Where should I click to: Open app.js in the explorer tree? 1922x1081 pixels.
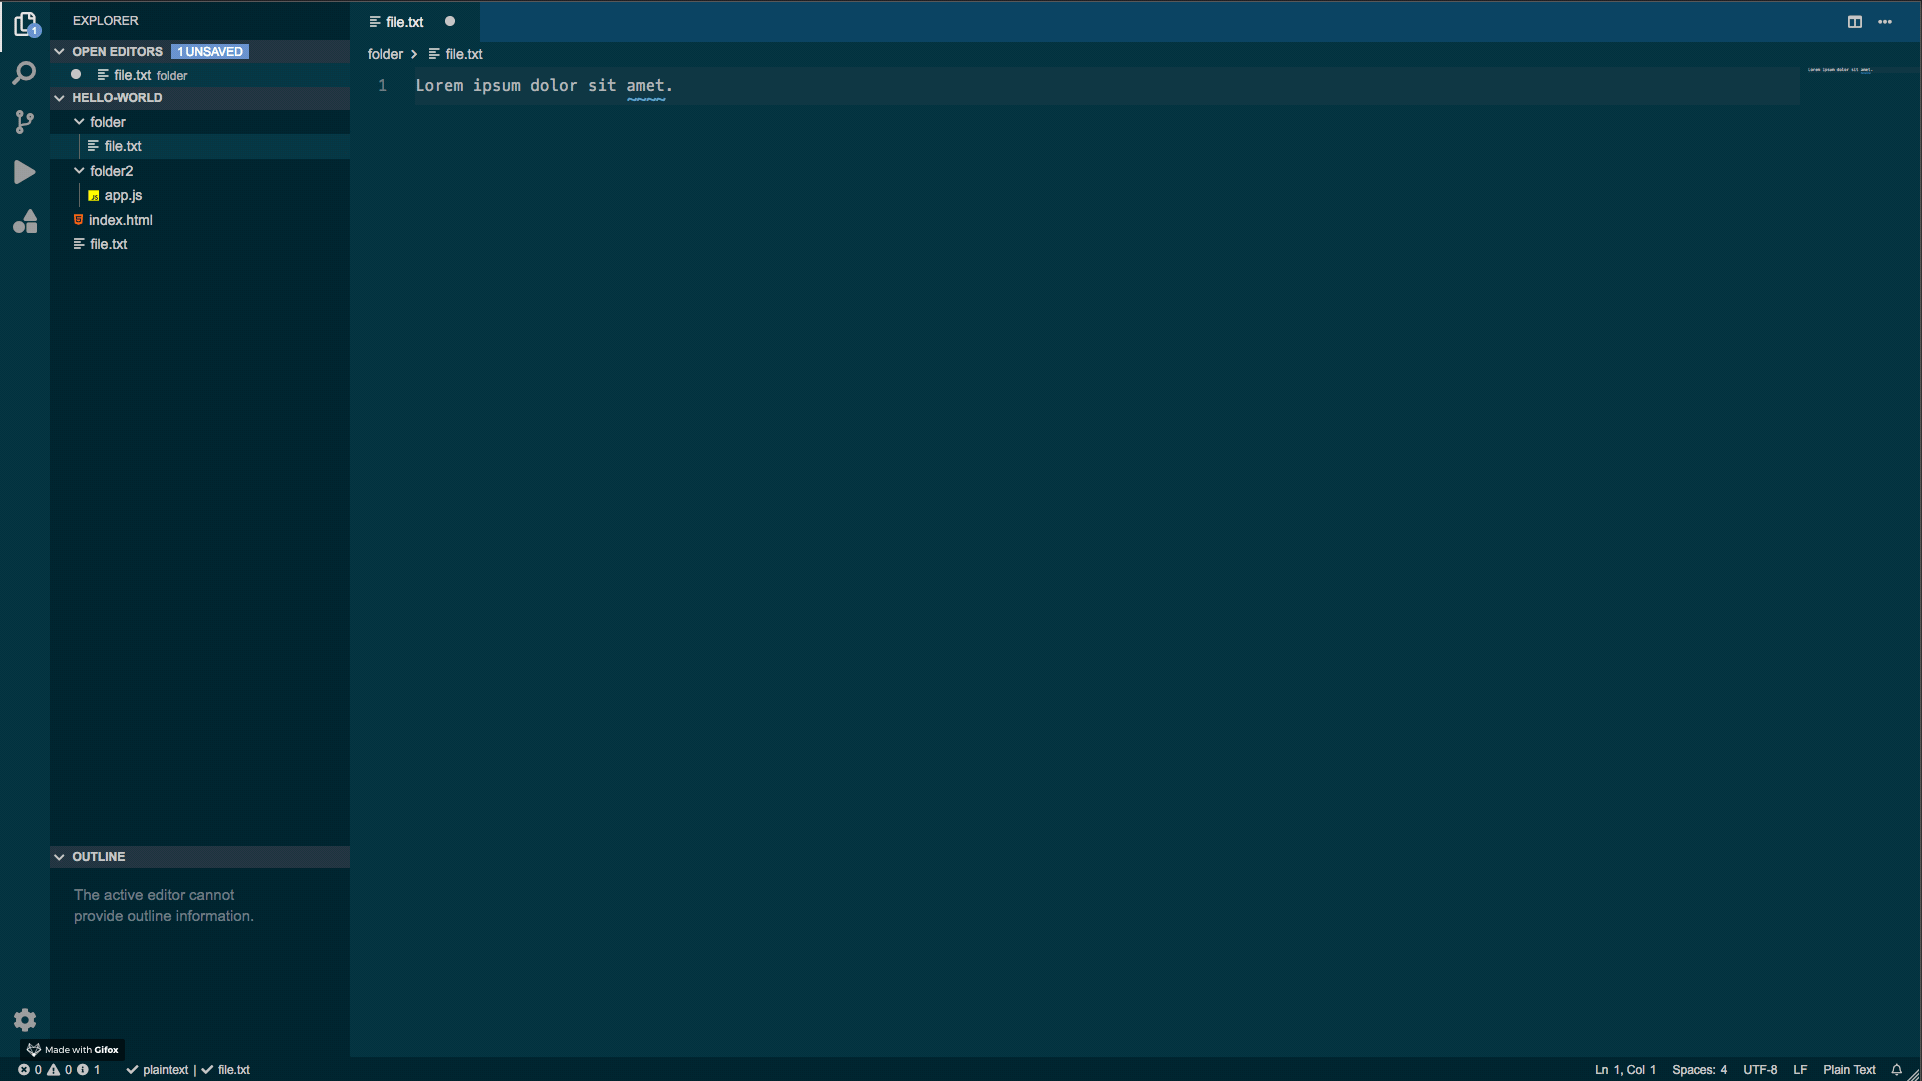tap(123, 196)
